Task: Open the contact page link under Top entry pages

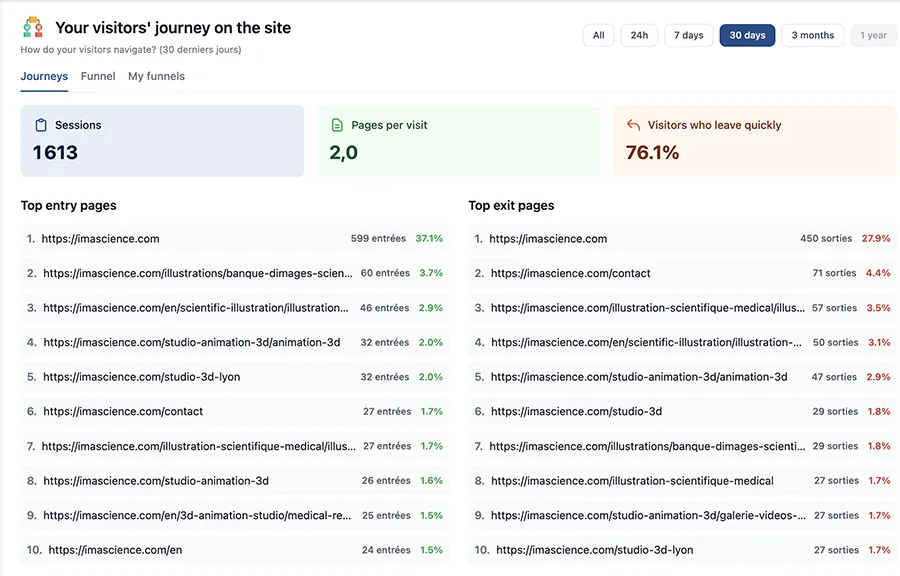Action: tap(123, 411)
